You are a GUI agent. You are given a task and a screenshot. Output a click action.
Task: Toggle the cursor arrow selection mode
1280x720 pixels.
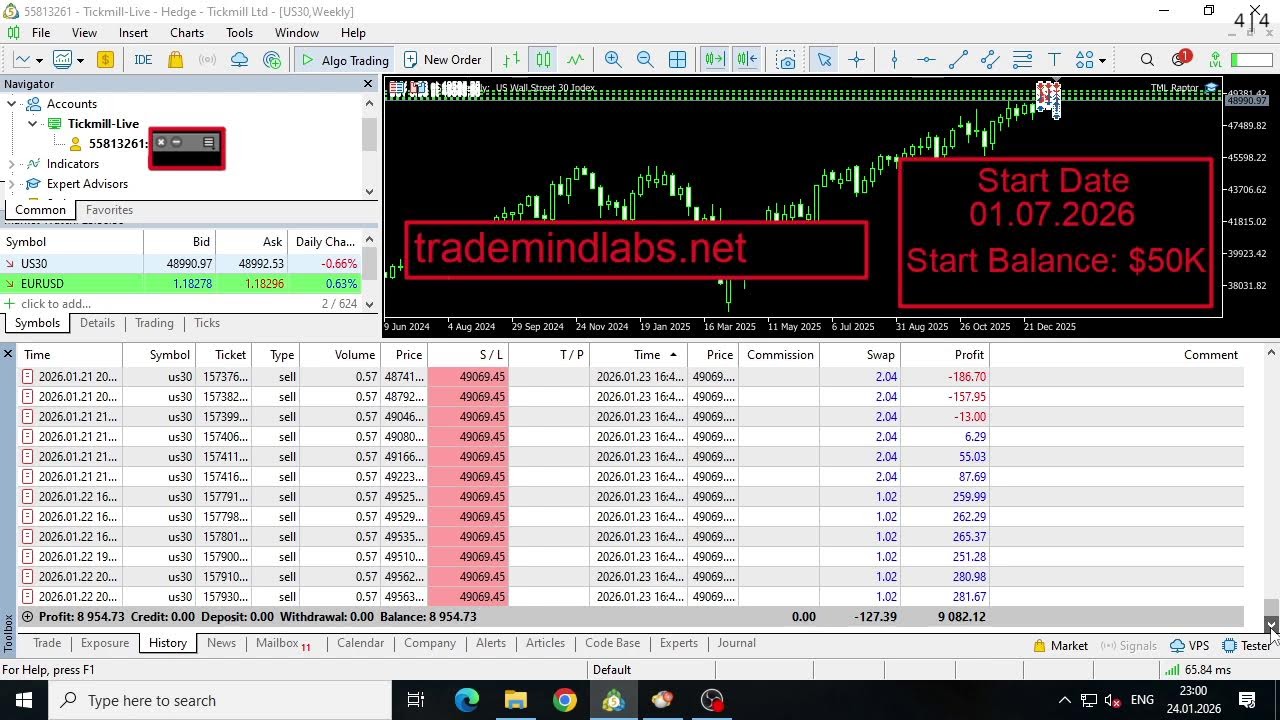pos(824,60)
